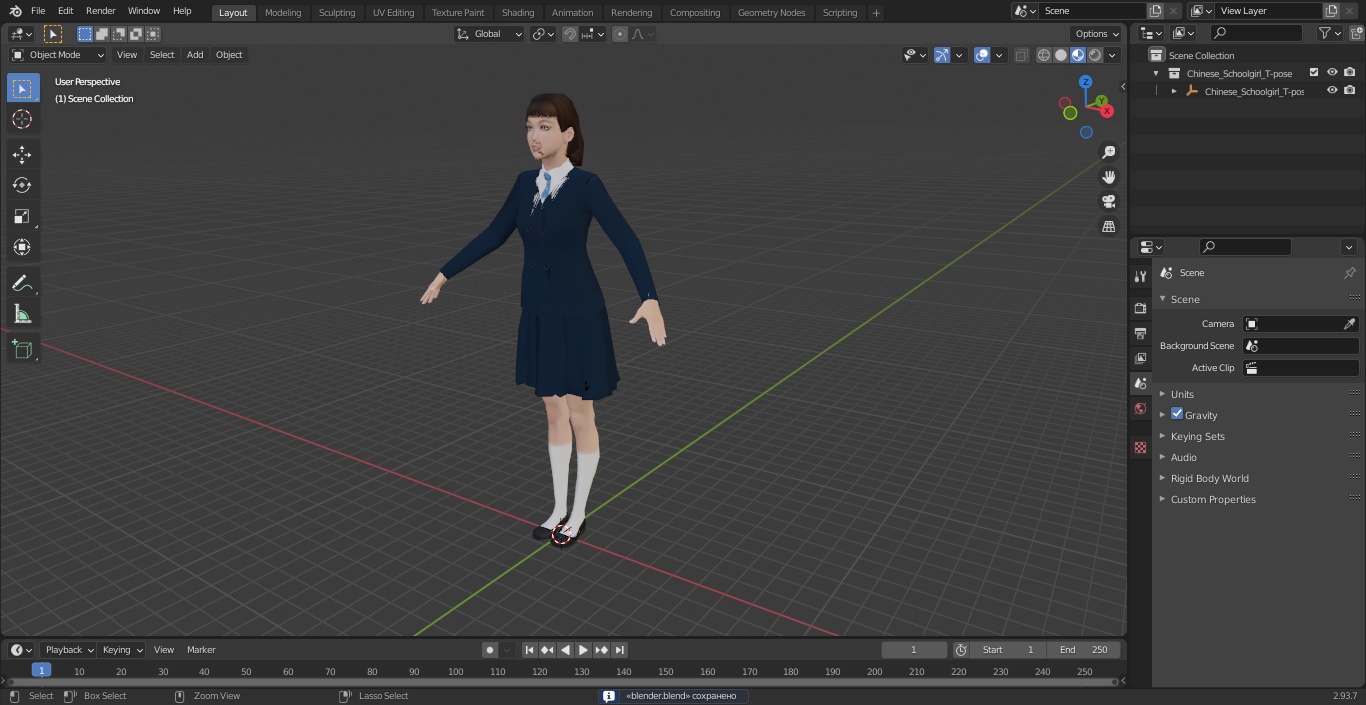Toggle exclude checkbox for Chinese_Schoolgirl_T-pose collection
1366x705 pixels.
pyautogui.click(x=1314, y=73)
